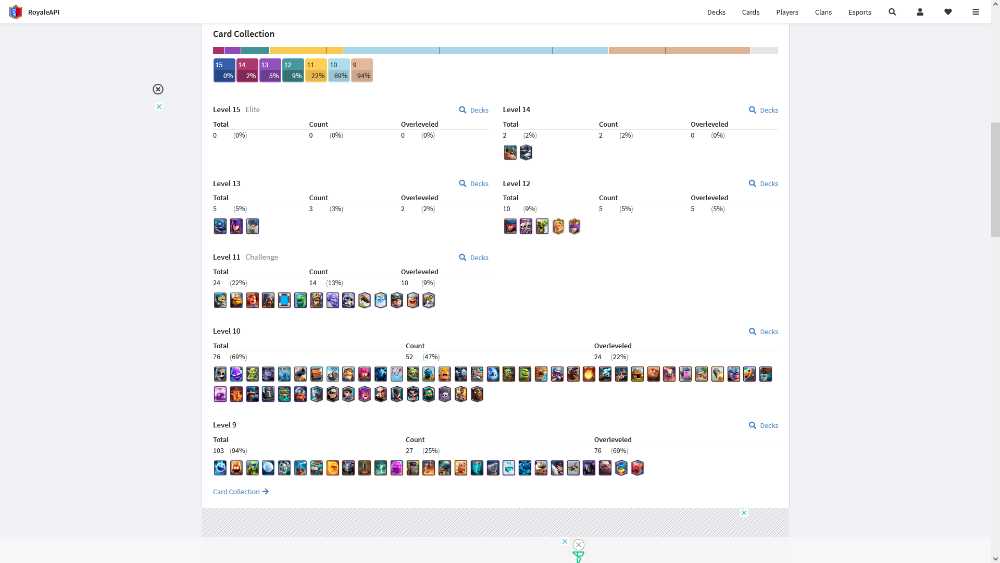The image size is (1000, 563).
Task: Follow the Card Collection arrow link
Action: coord(240,492)
